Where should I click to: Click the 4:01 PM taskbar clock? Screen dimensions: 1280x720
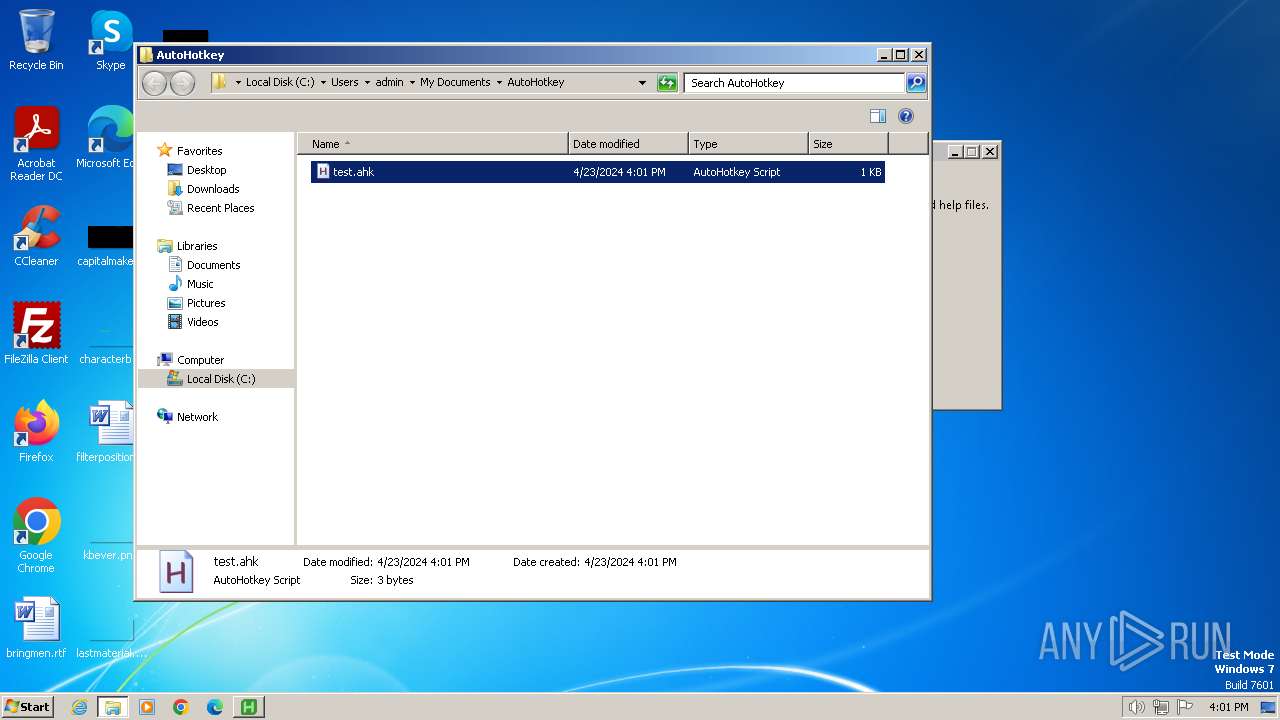click(x=1228, y=707)
